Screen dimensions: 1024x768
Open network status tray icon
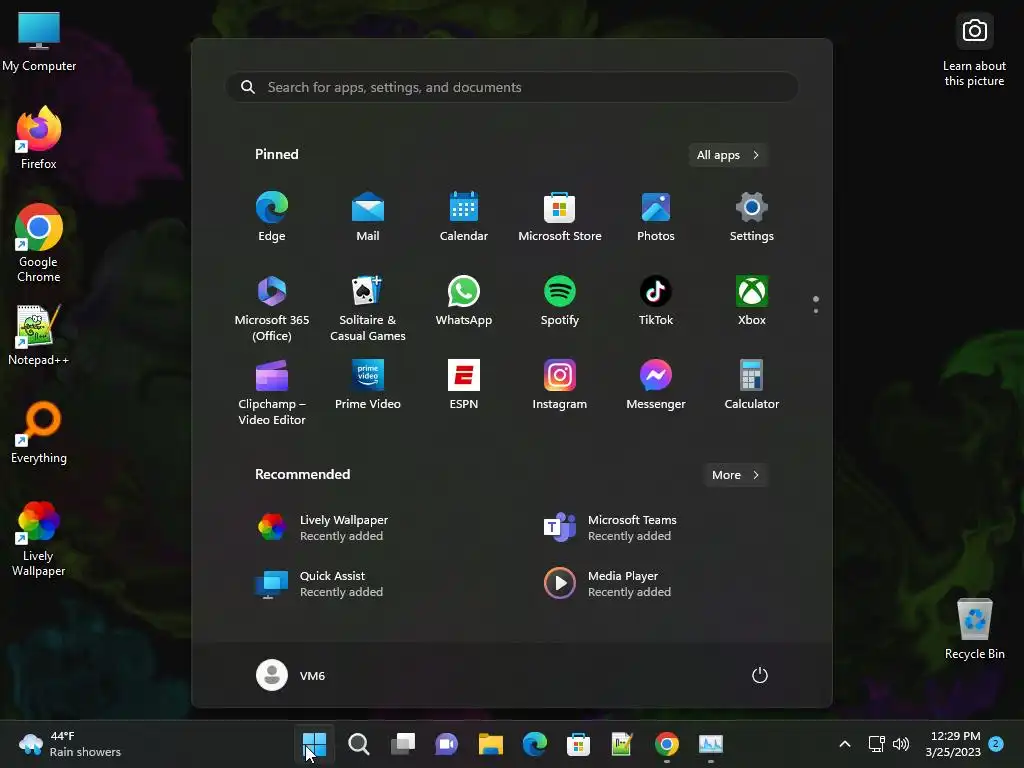pos(876,744)
